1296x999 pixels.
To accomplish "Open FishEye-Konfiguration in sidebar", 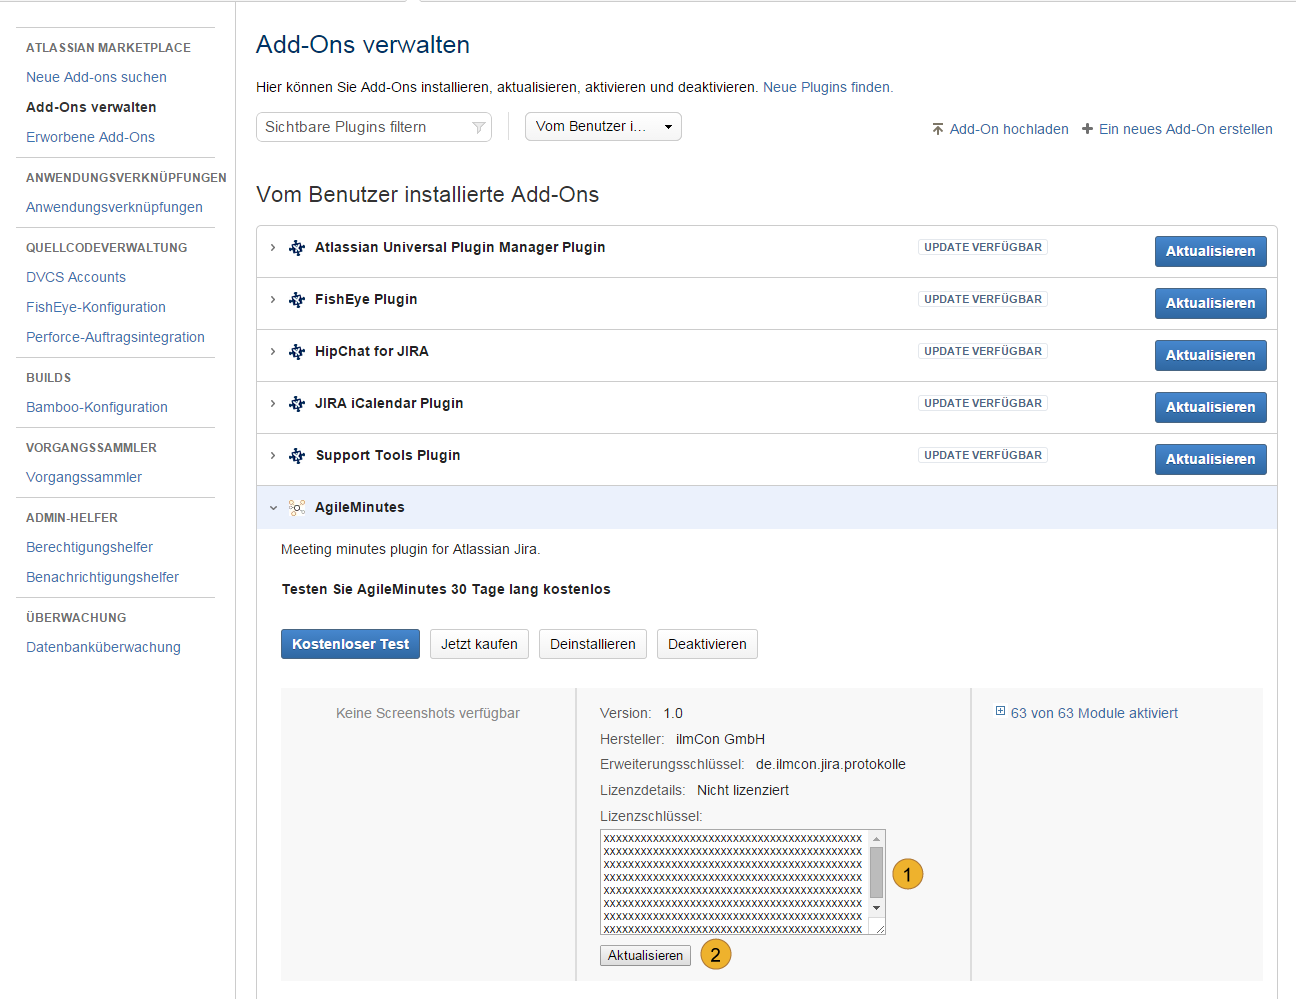I will (x=96, y=307).
